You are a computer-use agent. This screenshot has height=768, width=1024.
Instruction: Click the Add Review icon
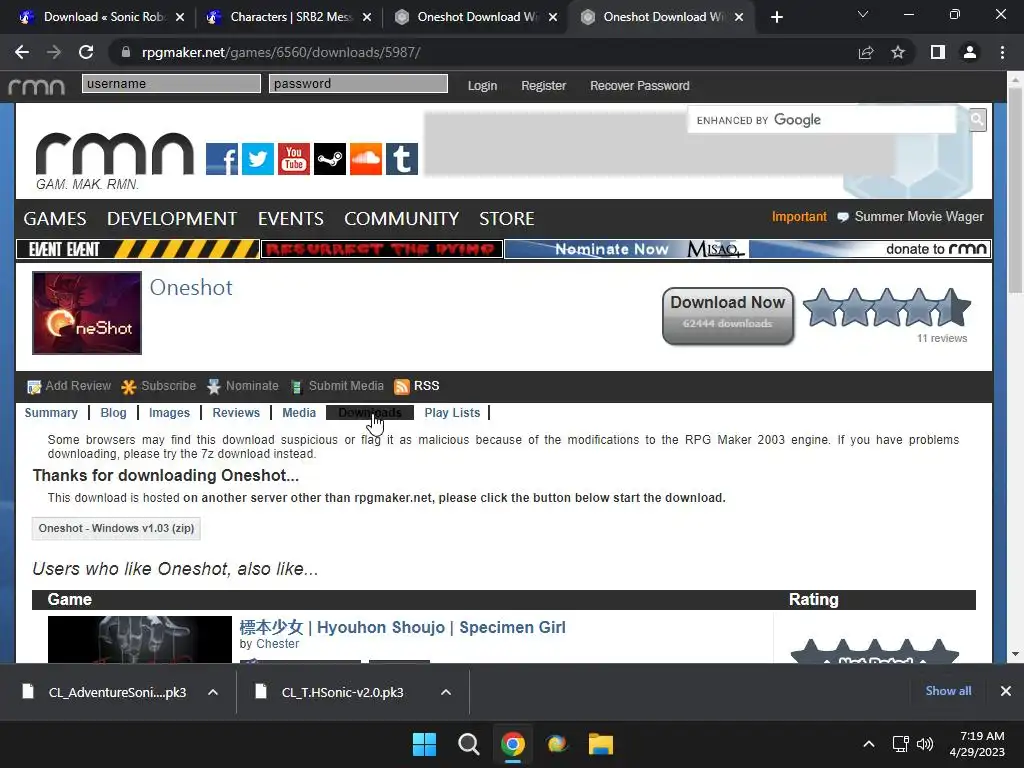pyautogui.click(x=34, y=387)
